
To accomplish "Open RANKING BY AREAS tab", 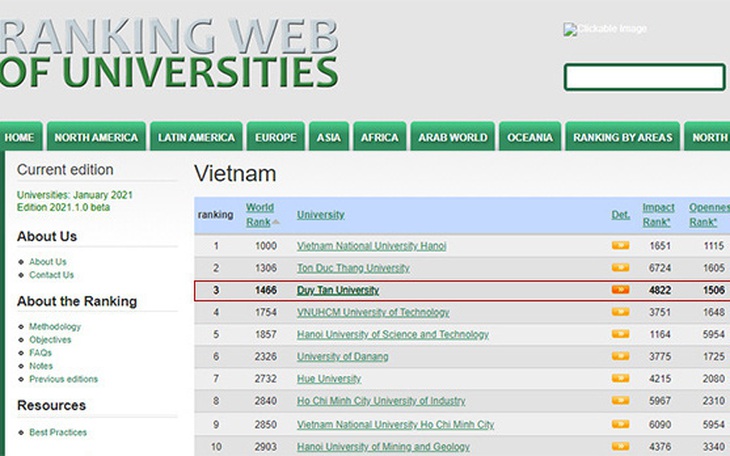I will click(623, 137).
